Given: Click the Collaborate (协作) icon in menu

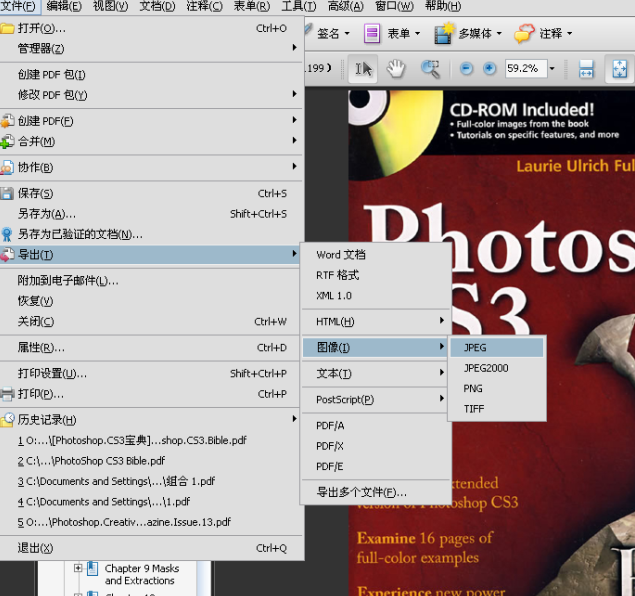Looking at the screenshot, I should tap(7, 167).
